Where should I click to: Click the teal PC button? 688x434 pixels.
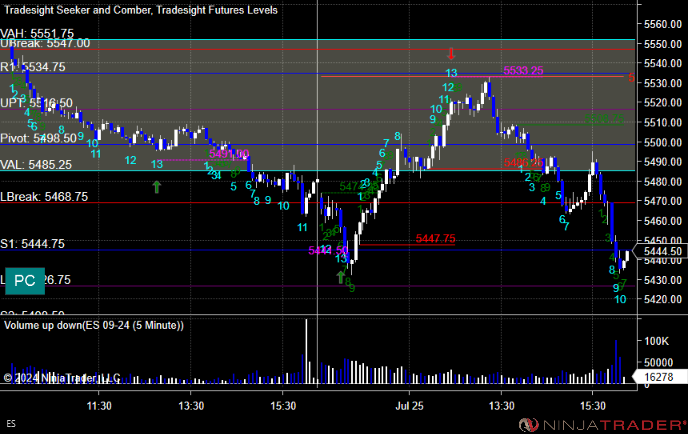click(x=25, y=281)
